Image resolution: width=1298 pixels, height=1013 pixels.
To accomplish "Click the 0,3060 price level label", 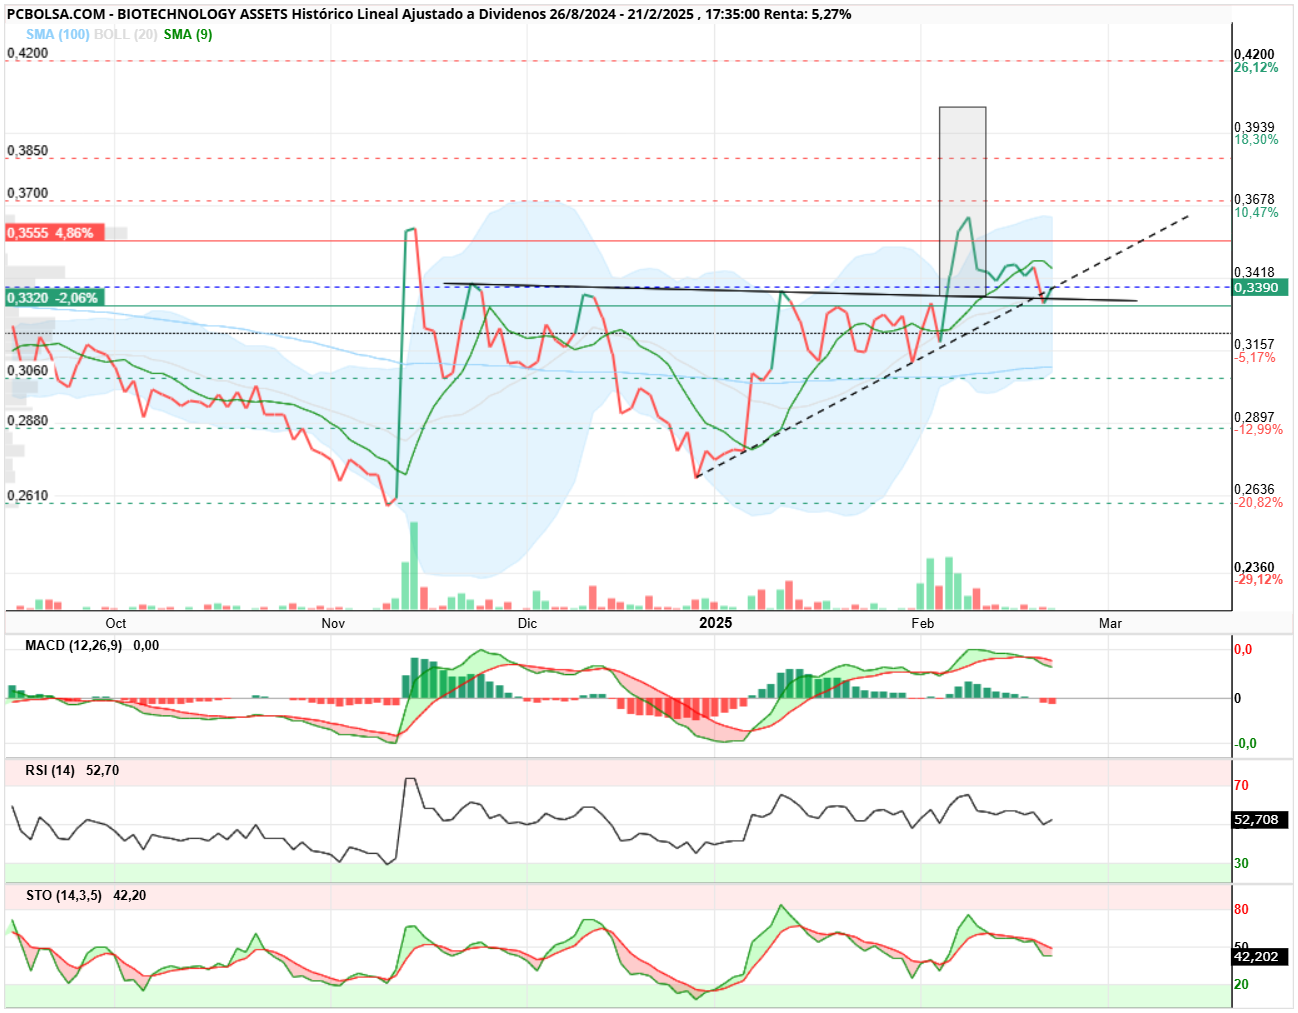I will click(x=27, y=370).
